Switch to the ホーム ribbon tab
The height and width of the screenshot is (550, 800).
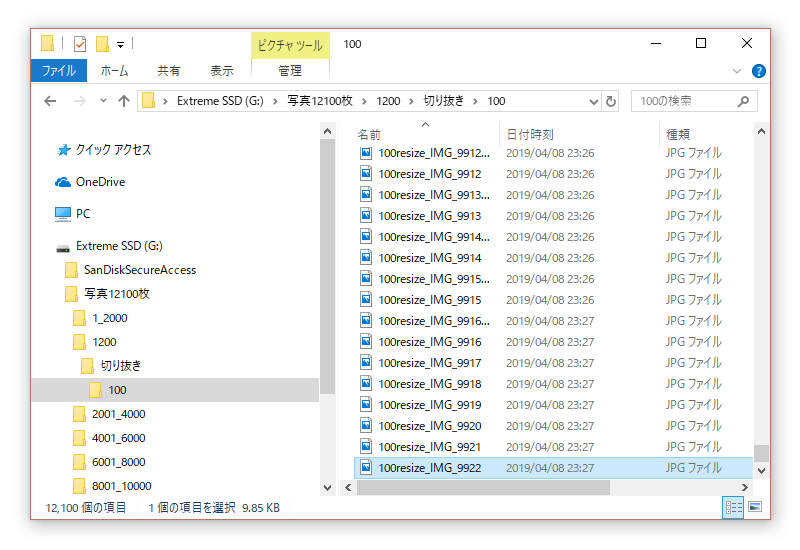pos(114,70)
